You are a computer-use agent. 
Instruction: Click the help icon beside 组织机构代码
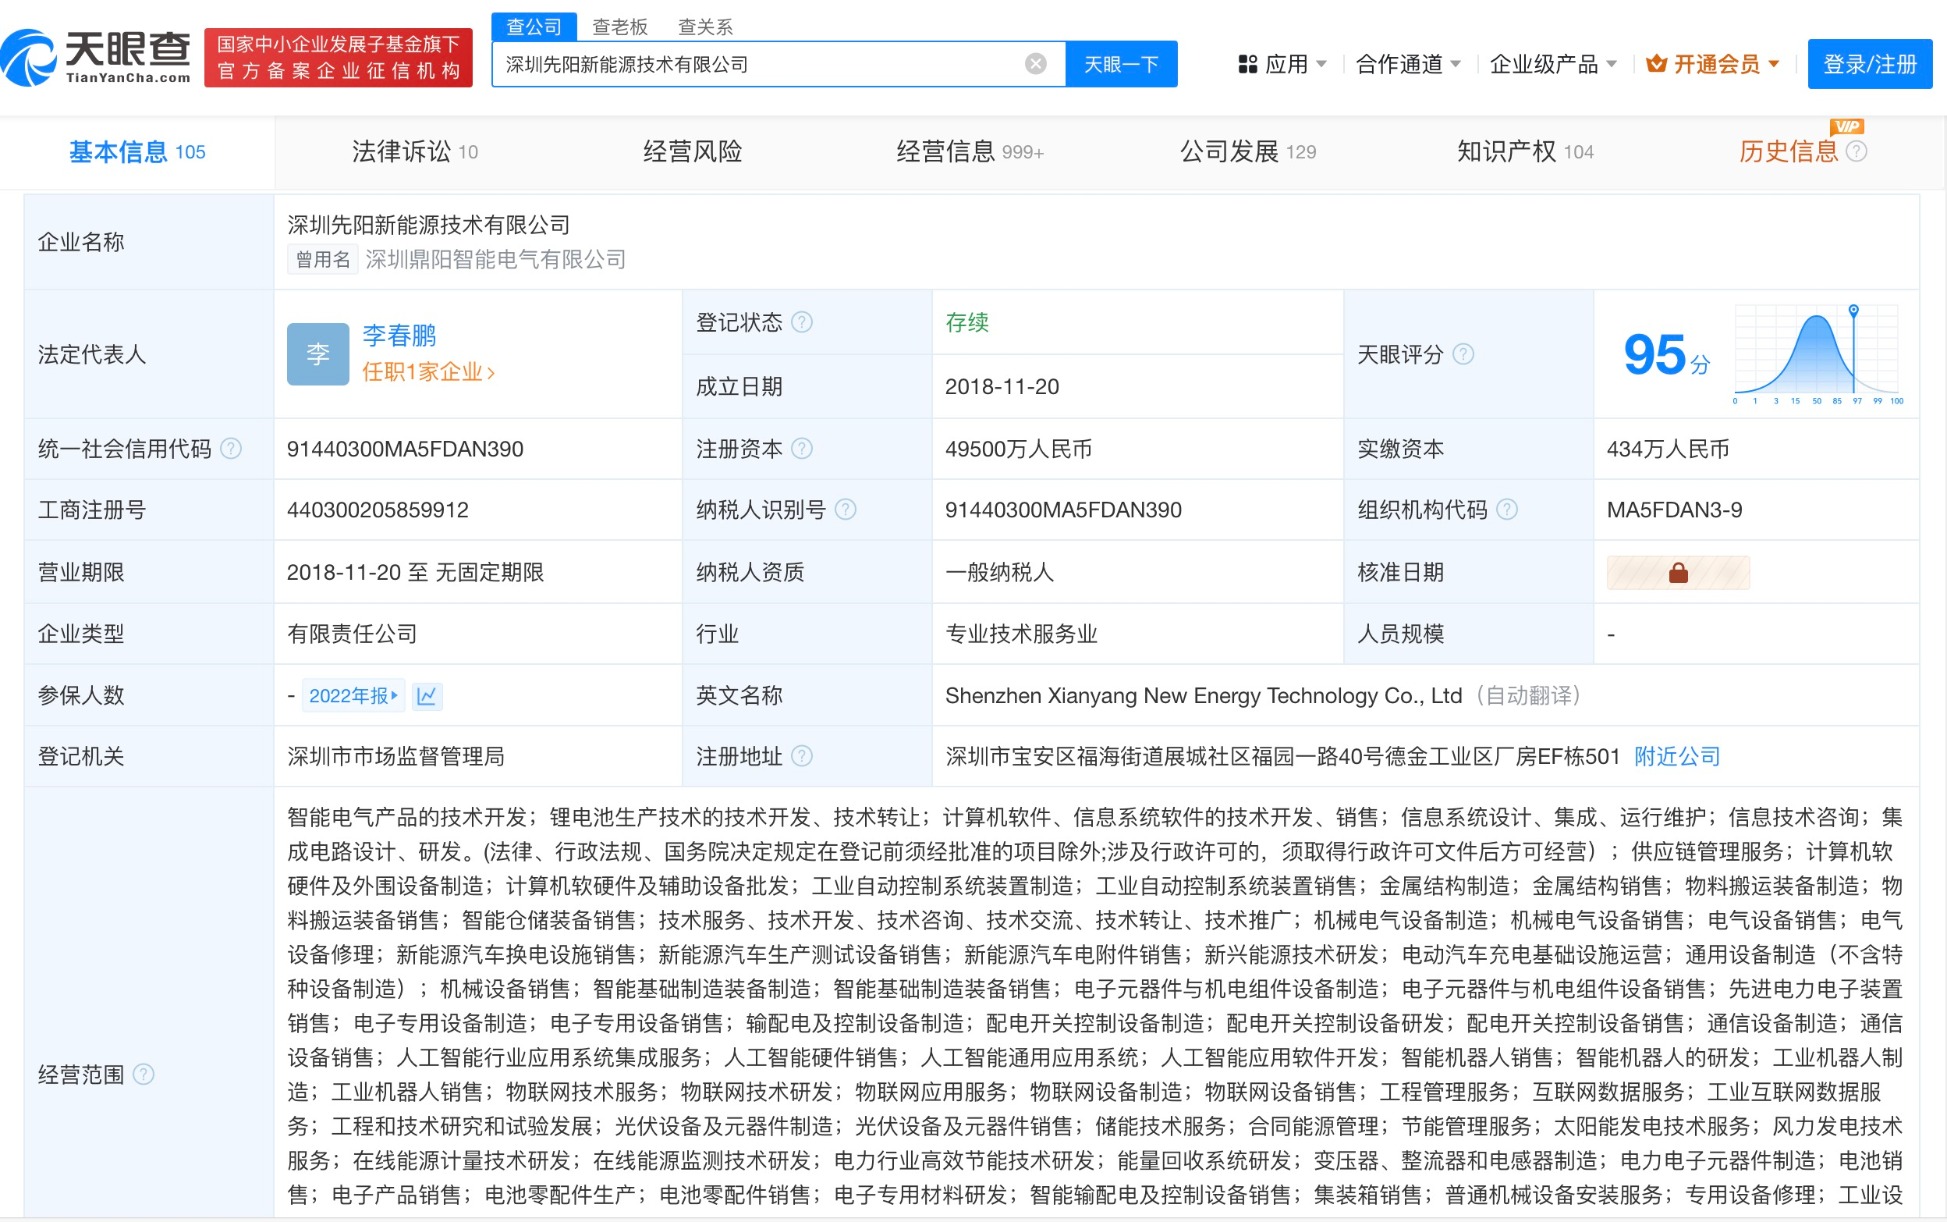click(x=1507, y=510)
